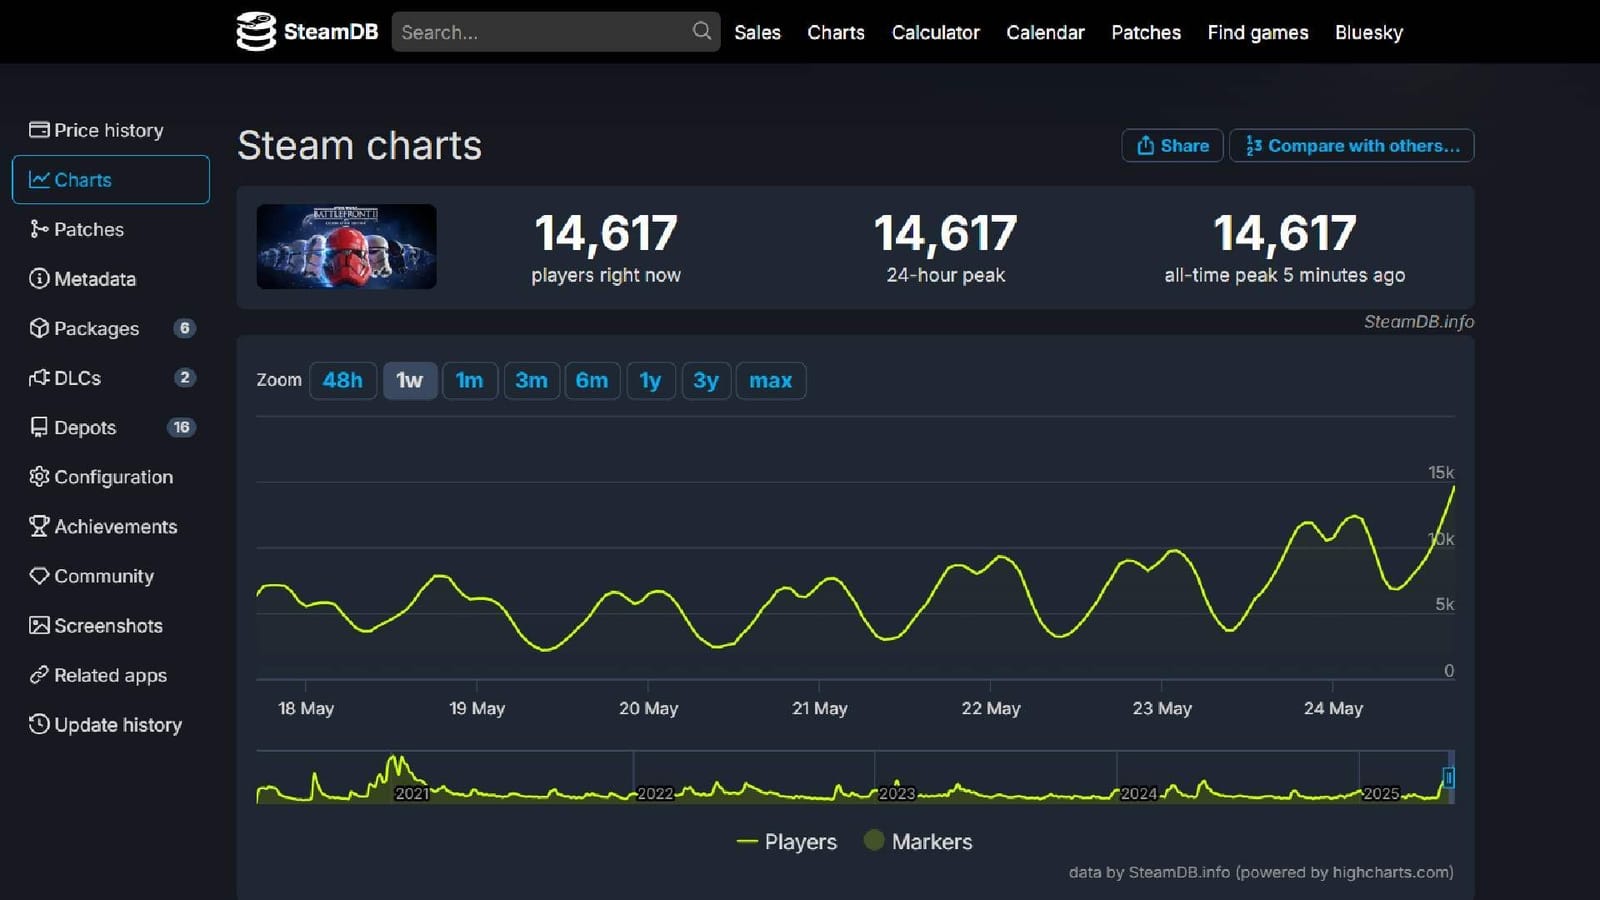Open the highcharts.com data credit link

1390,872
